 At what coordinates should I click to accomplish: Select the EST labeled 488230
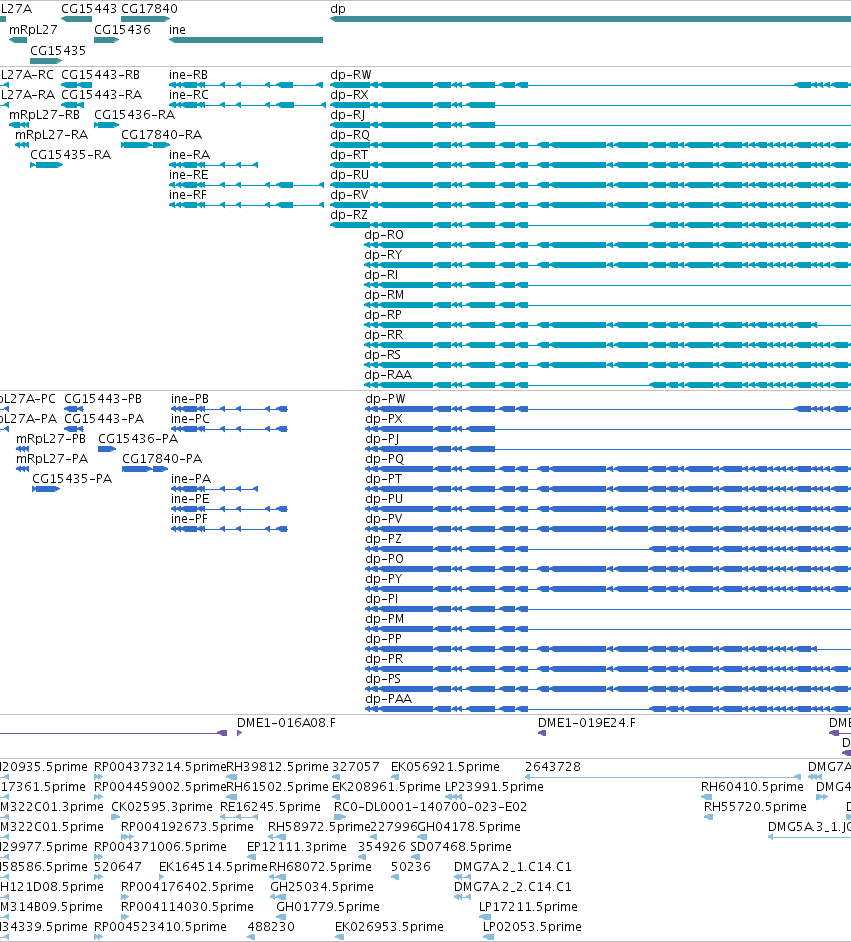271,926
